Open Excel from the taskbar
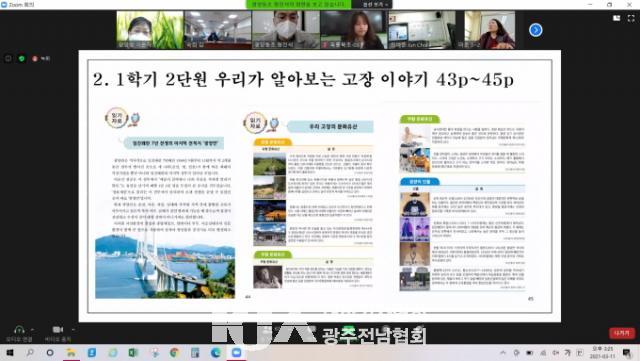 click(133, 352)
